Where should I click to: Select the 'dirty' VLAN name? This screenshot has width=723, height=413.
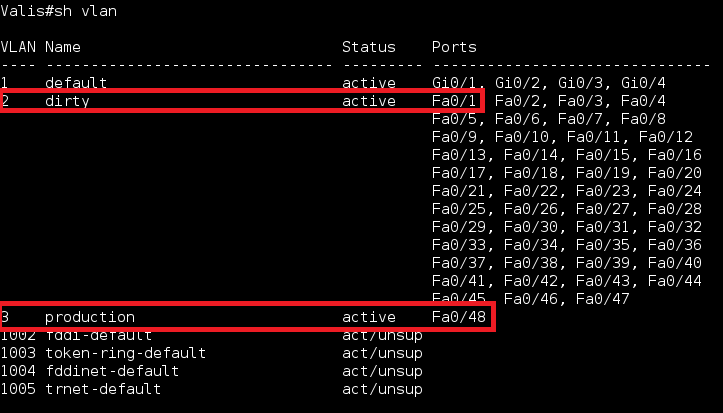tap(67, 101)
